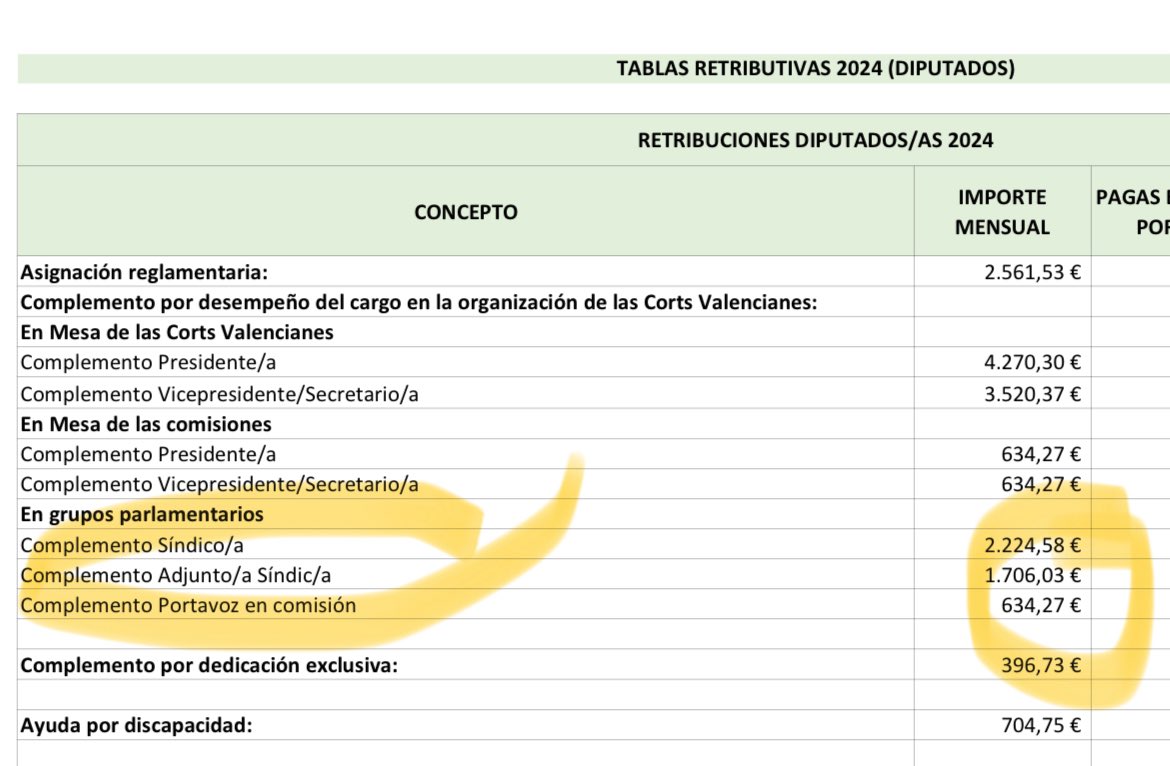Select the amount '3.520,37 €'

point(1032,394)
